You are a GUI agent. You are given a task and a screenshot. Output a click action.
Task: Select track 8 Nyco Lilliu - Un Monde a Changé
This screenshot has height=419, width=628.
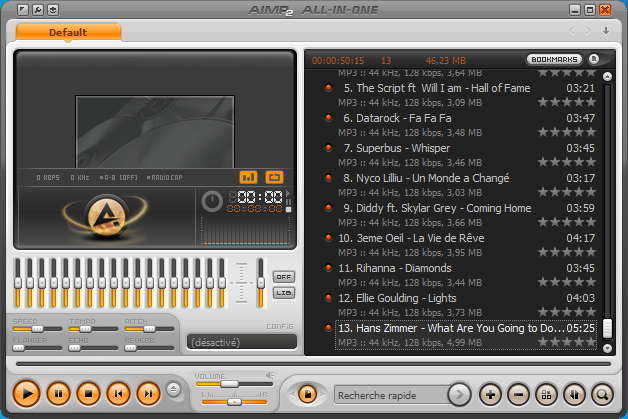point(465,185)
